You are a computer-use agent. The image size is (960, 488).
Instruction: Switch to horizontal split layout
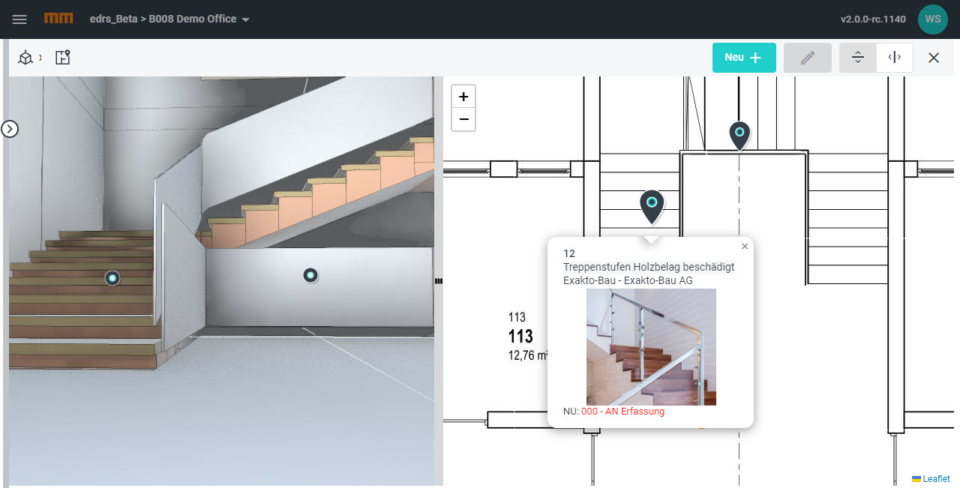[x=858, y=58]
